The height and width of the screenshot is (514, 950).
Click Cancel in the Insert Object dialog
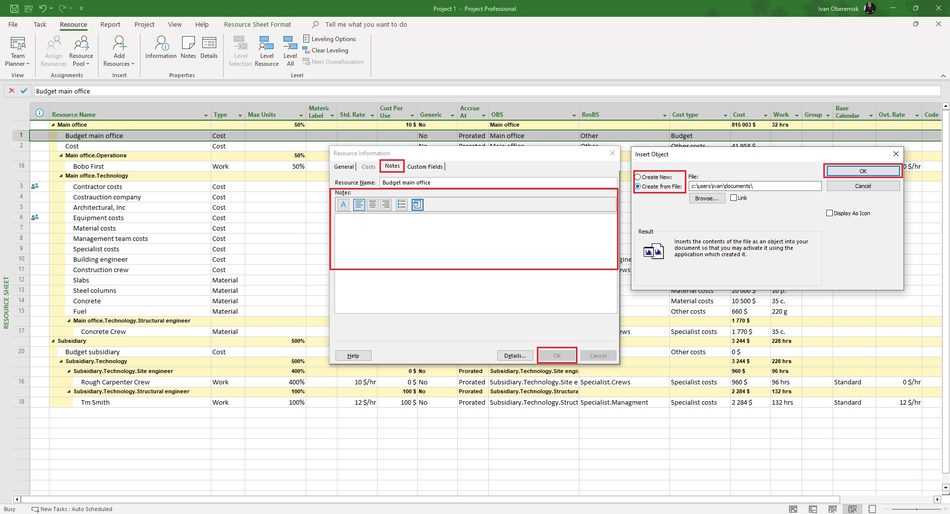[x=863, y=186]
